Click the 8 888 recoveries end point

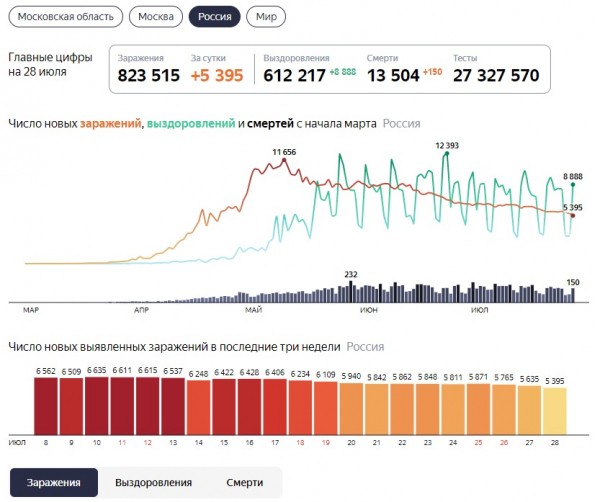572,185
